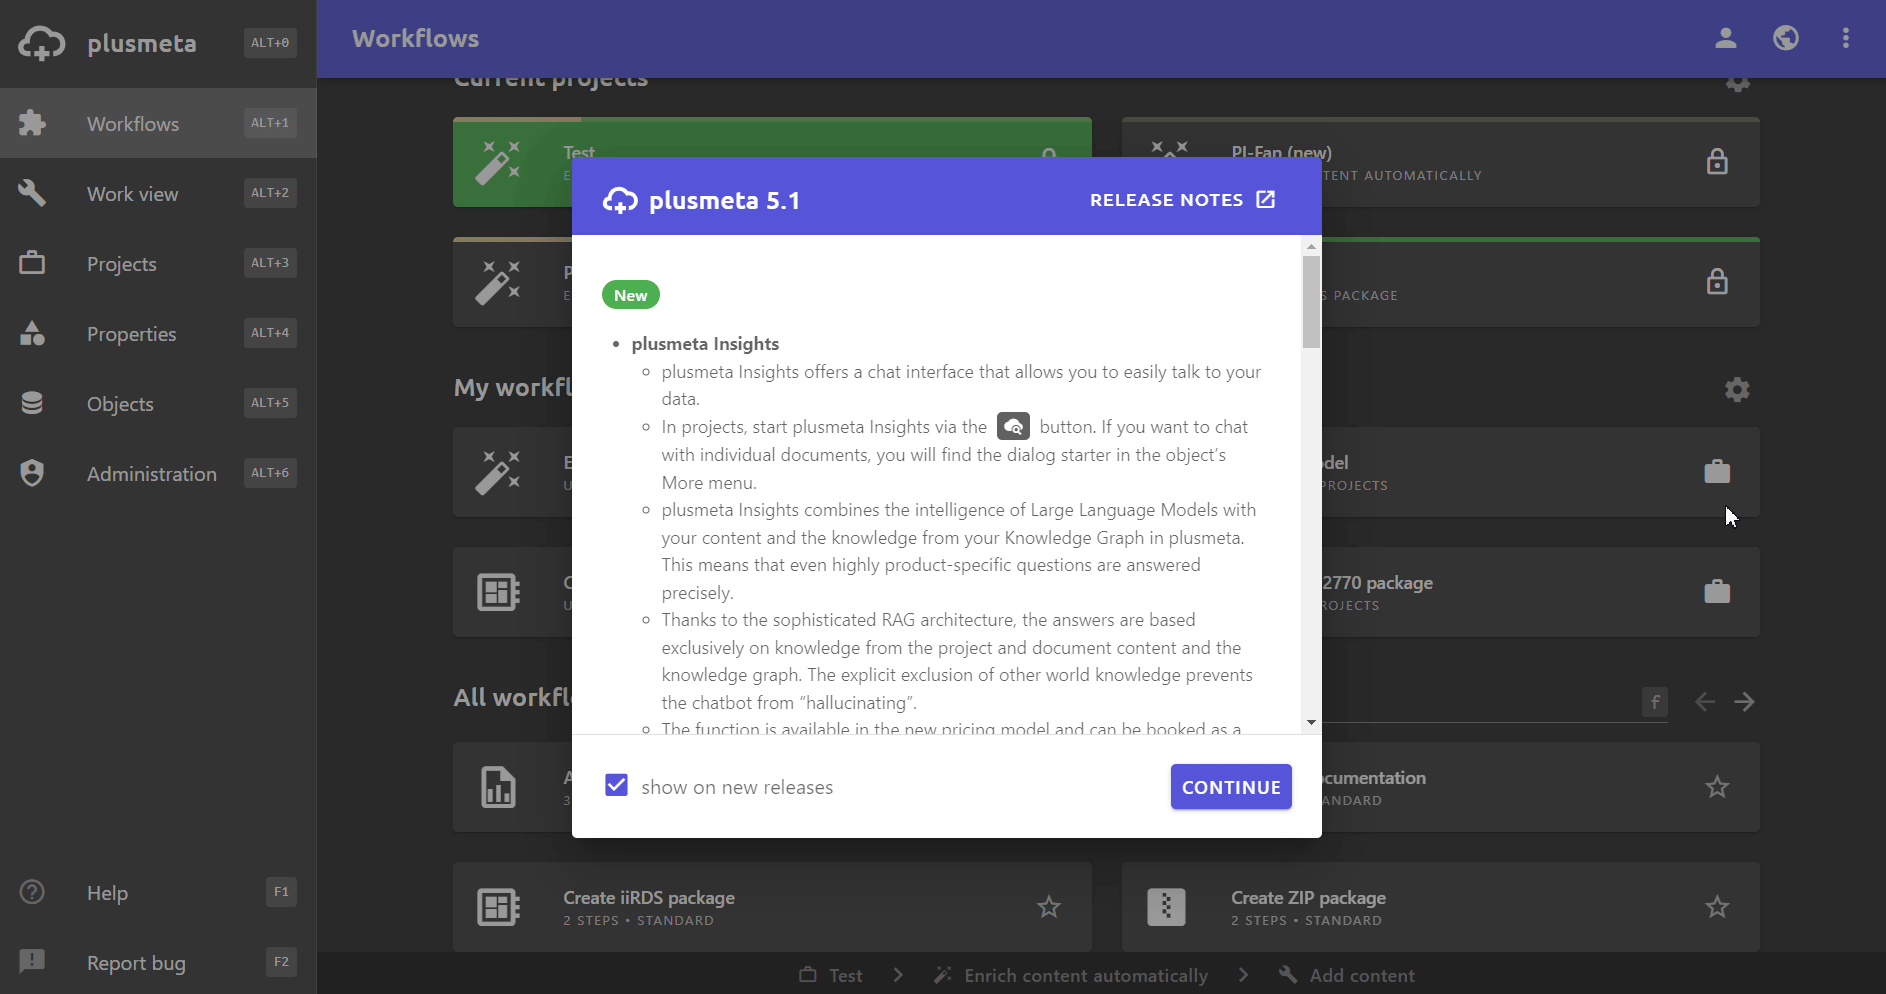Click Add content breadcrumb
The height and width of the screenshot is (994, 1886).
(x=1347, y=975)
